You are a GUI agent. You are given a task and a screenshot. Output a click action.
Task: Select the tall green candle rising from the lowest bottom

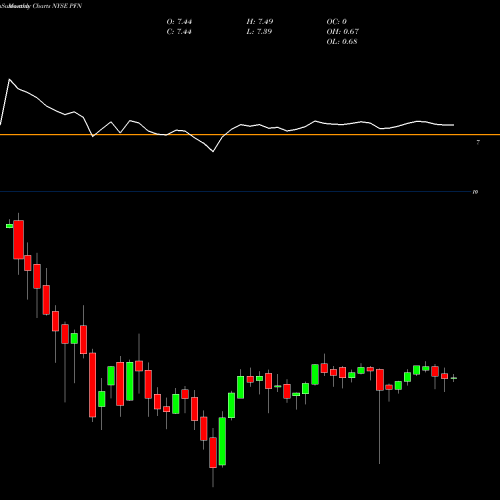222,441
